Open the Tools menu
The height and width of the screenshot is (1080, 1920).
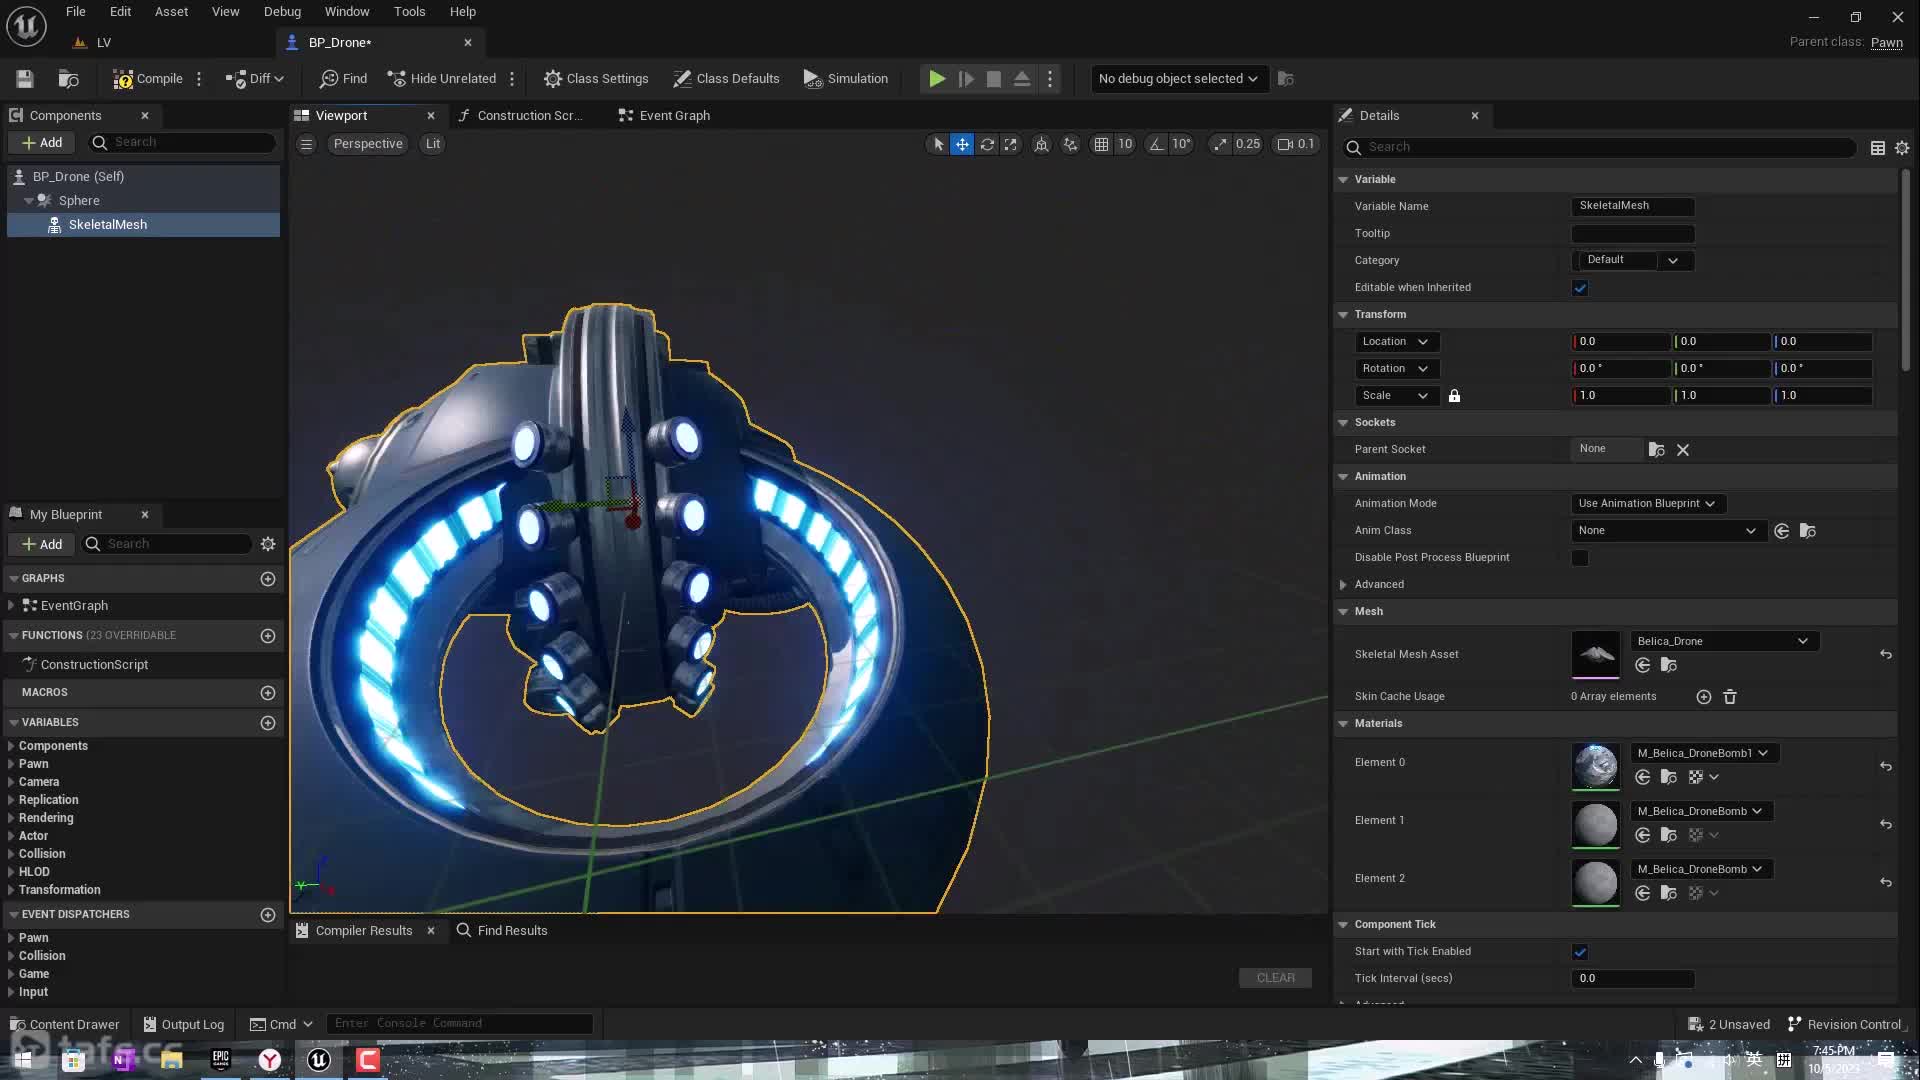[x=409, y=12]
